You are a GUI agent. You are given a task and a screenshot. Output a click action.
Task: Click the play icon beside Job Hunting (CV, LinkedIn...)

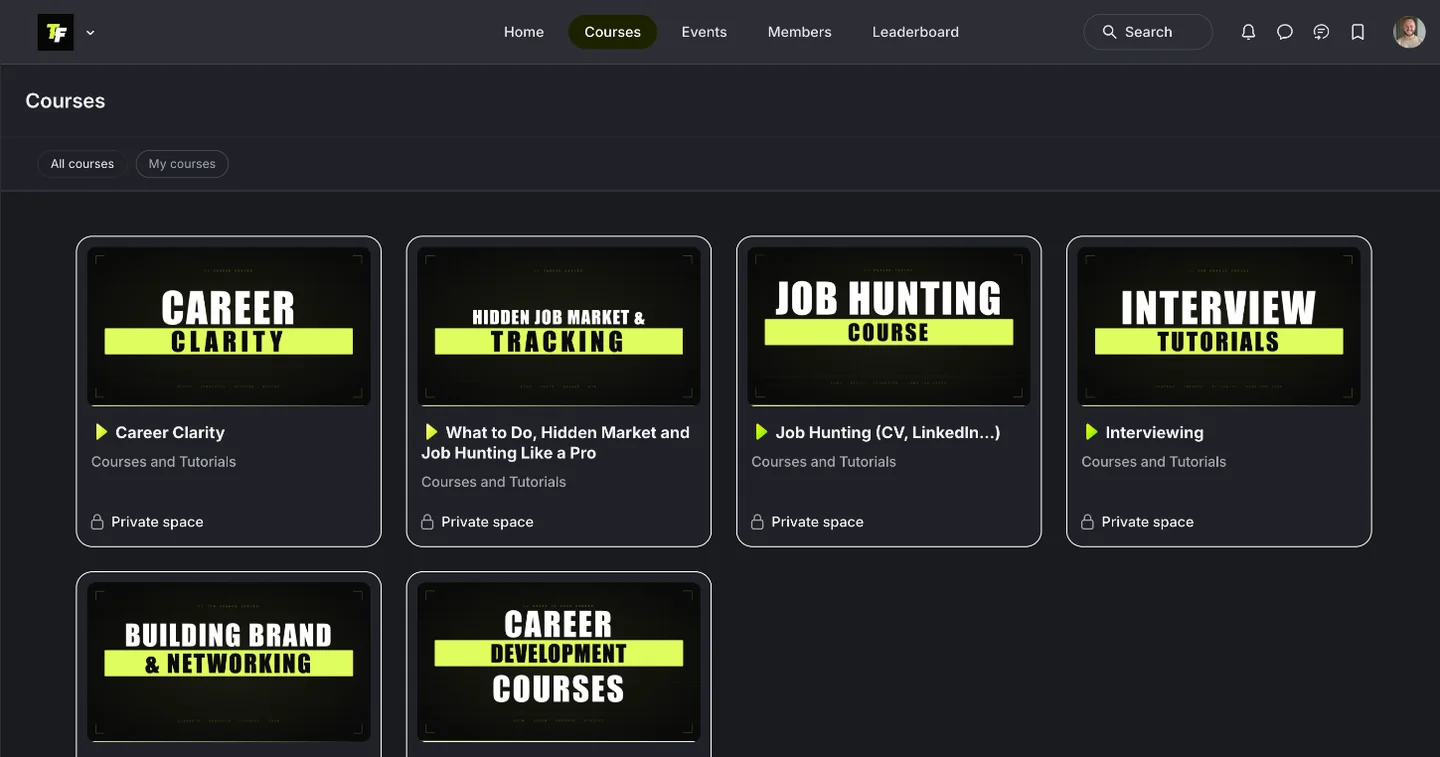761,432
